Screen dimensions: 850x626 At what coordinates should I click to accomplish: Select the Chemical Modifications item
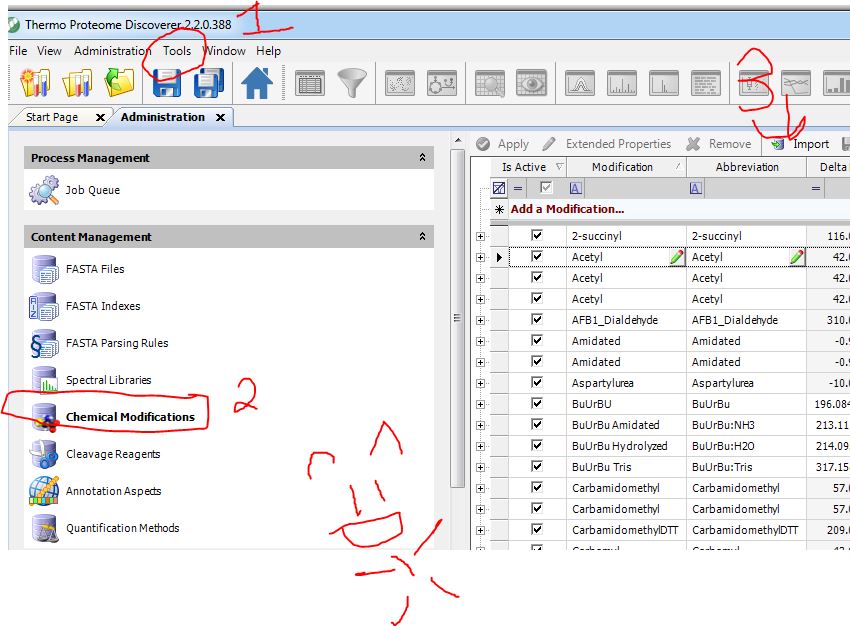pyautogui.click(x=130, y=417)
